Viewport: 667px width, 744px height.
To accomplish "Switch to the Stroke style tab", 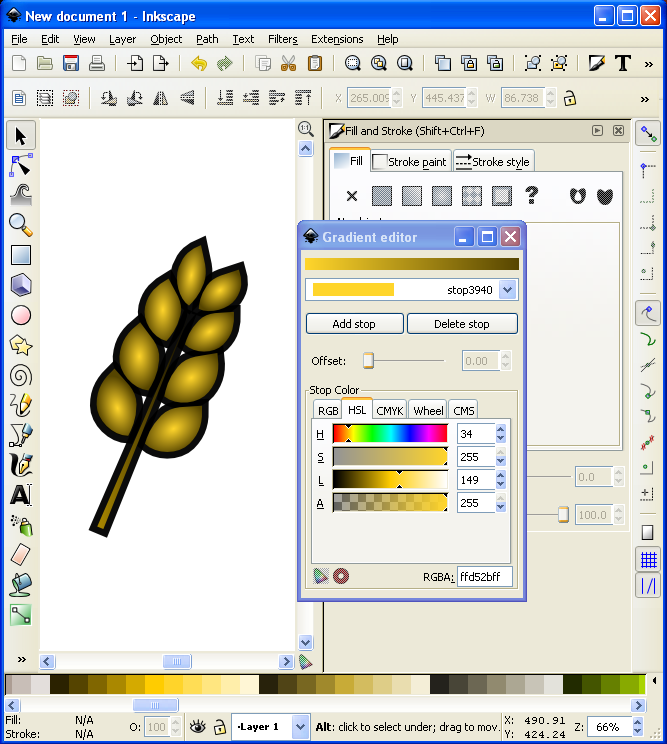I will click(x=494, y=162).
